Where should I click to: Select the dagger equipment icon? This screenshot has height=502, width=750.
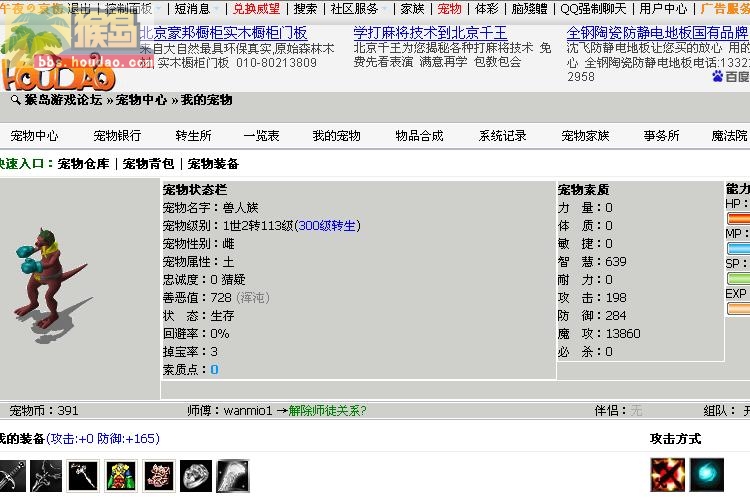[46, 476]
